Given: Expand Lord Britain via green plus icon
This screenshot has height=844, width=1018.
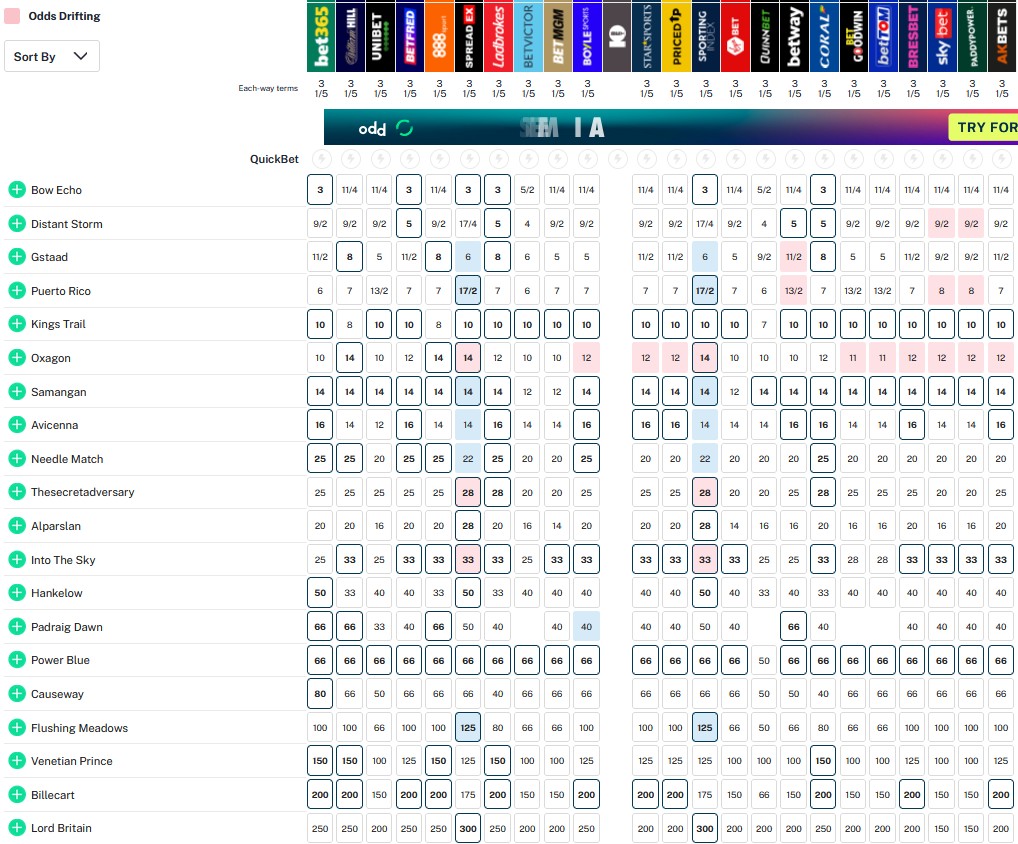Looking at the screenshot, I should (16, 828).
